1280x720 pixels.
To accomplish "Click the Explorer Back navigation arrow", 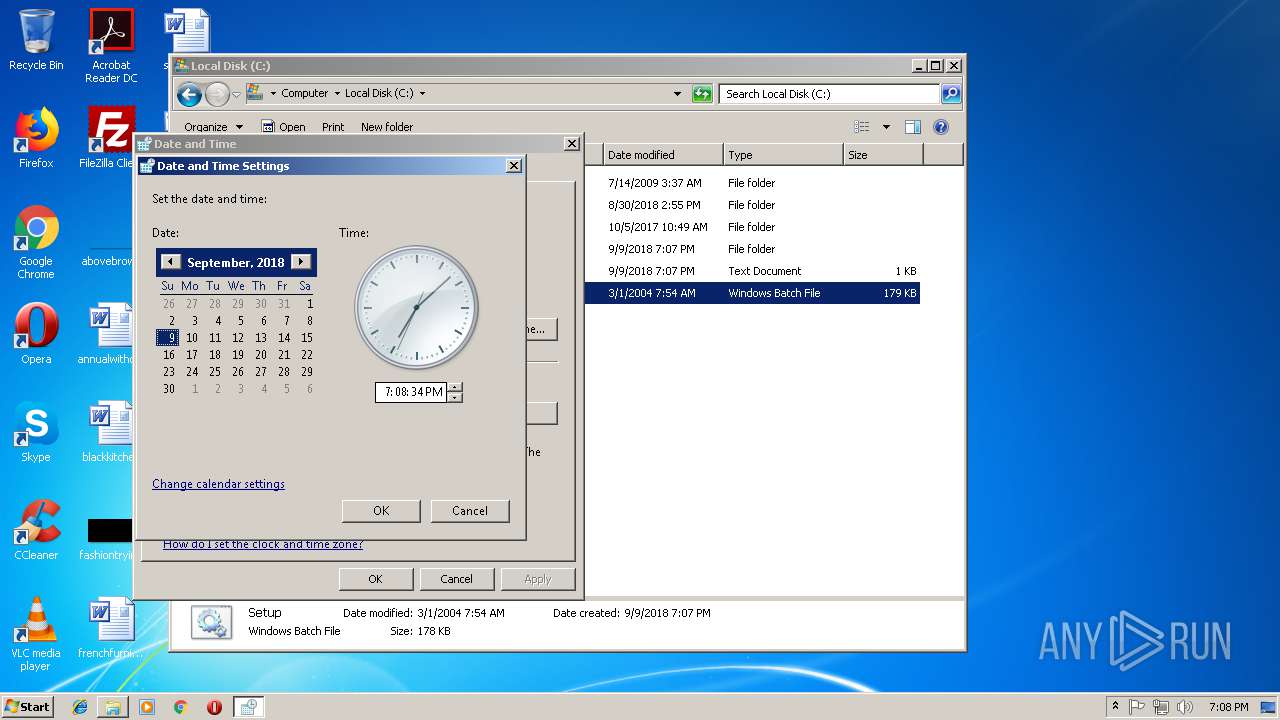I will click(189, 94).
